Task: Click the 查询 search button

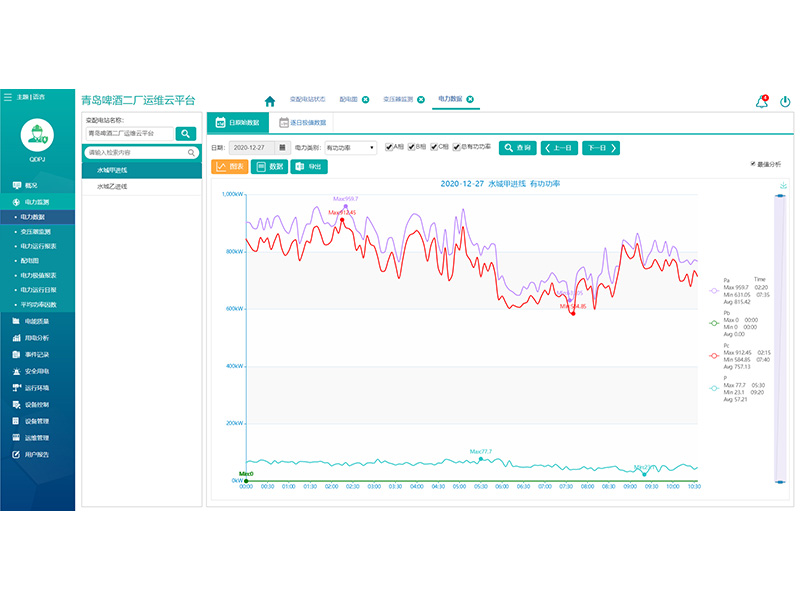Action: 518,148
